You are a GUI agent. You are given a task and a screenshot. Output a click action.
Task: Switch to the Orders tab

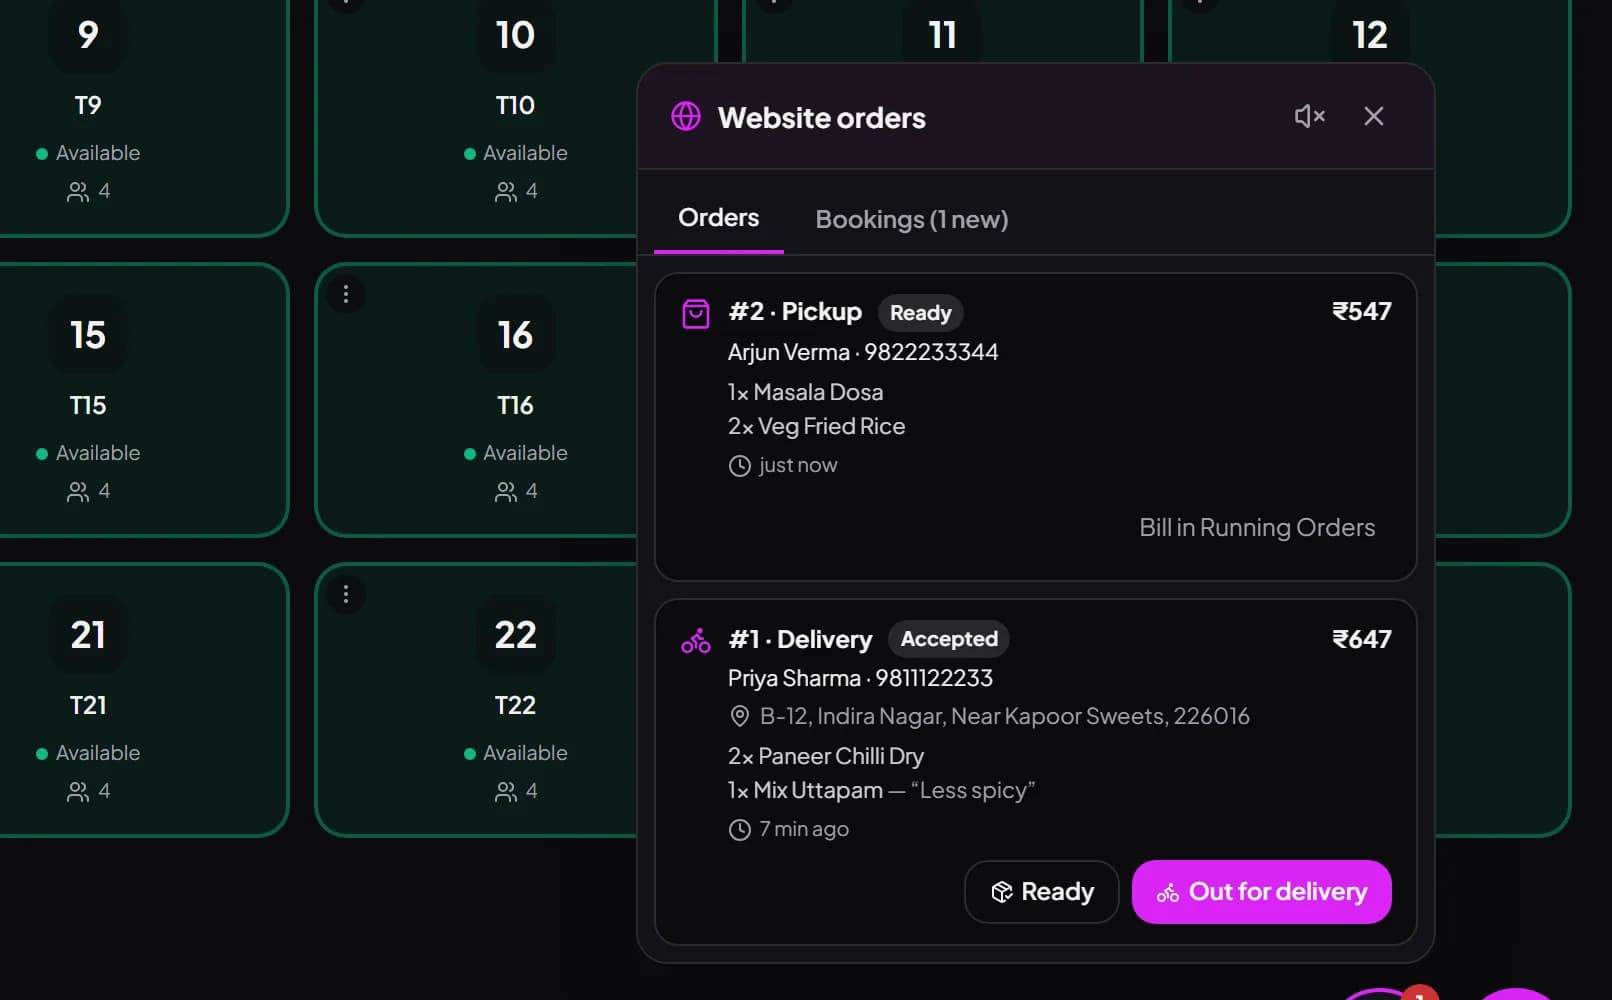tap(718, 218)
